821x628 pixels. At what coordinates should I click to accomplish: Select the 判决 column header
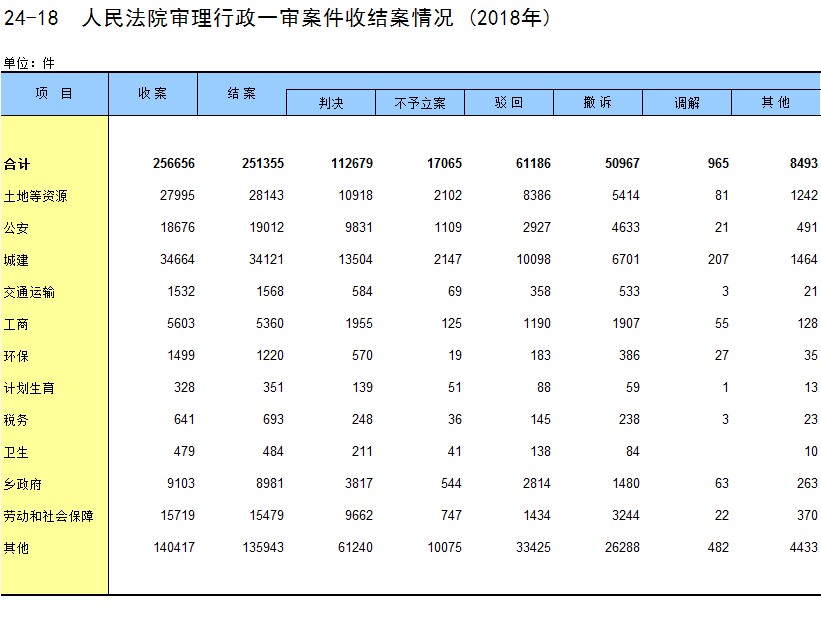331,103
